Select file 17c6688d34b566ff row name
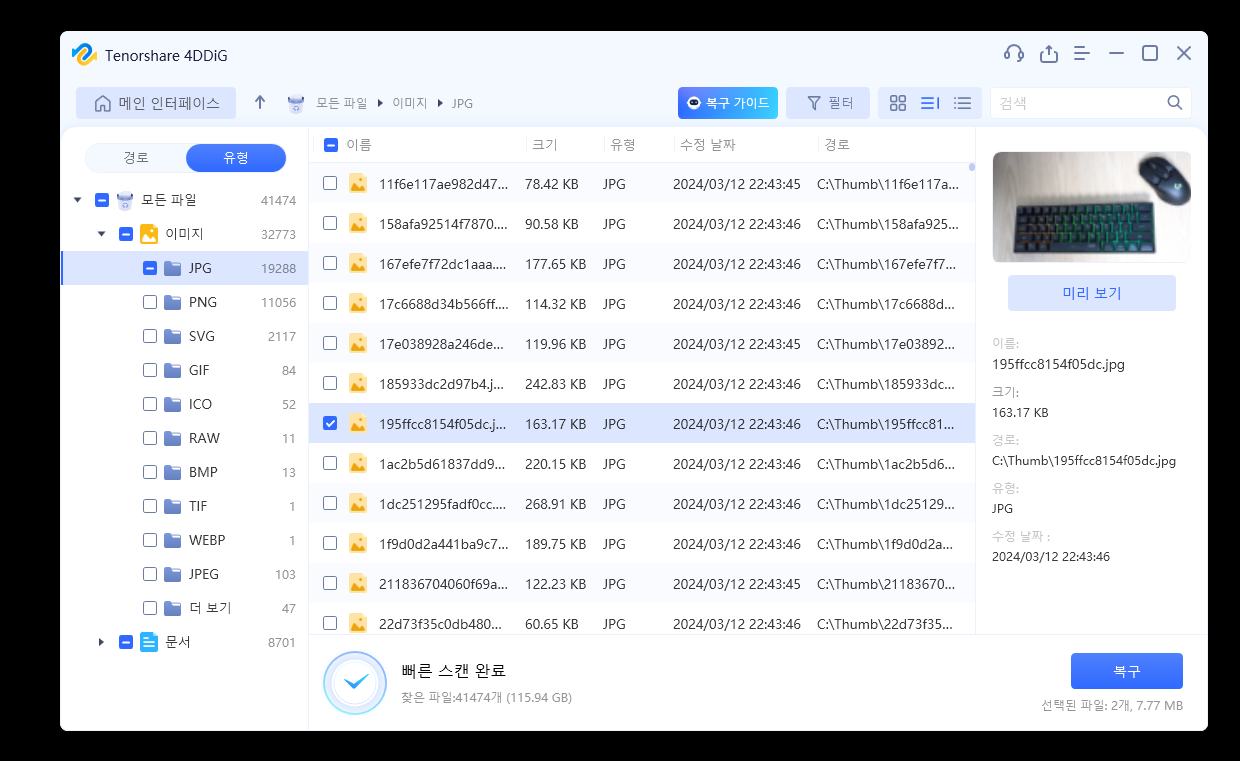Viewport: 1240px width, 761px height. coord(443,304)
